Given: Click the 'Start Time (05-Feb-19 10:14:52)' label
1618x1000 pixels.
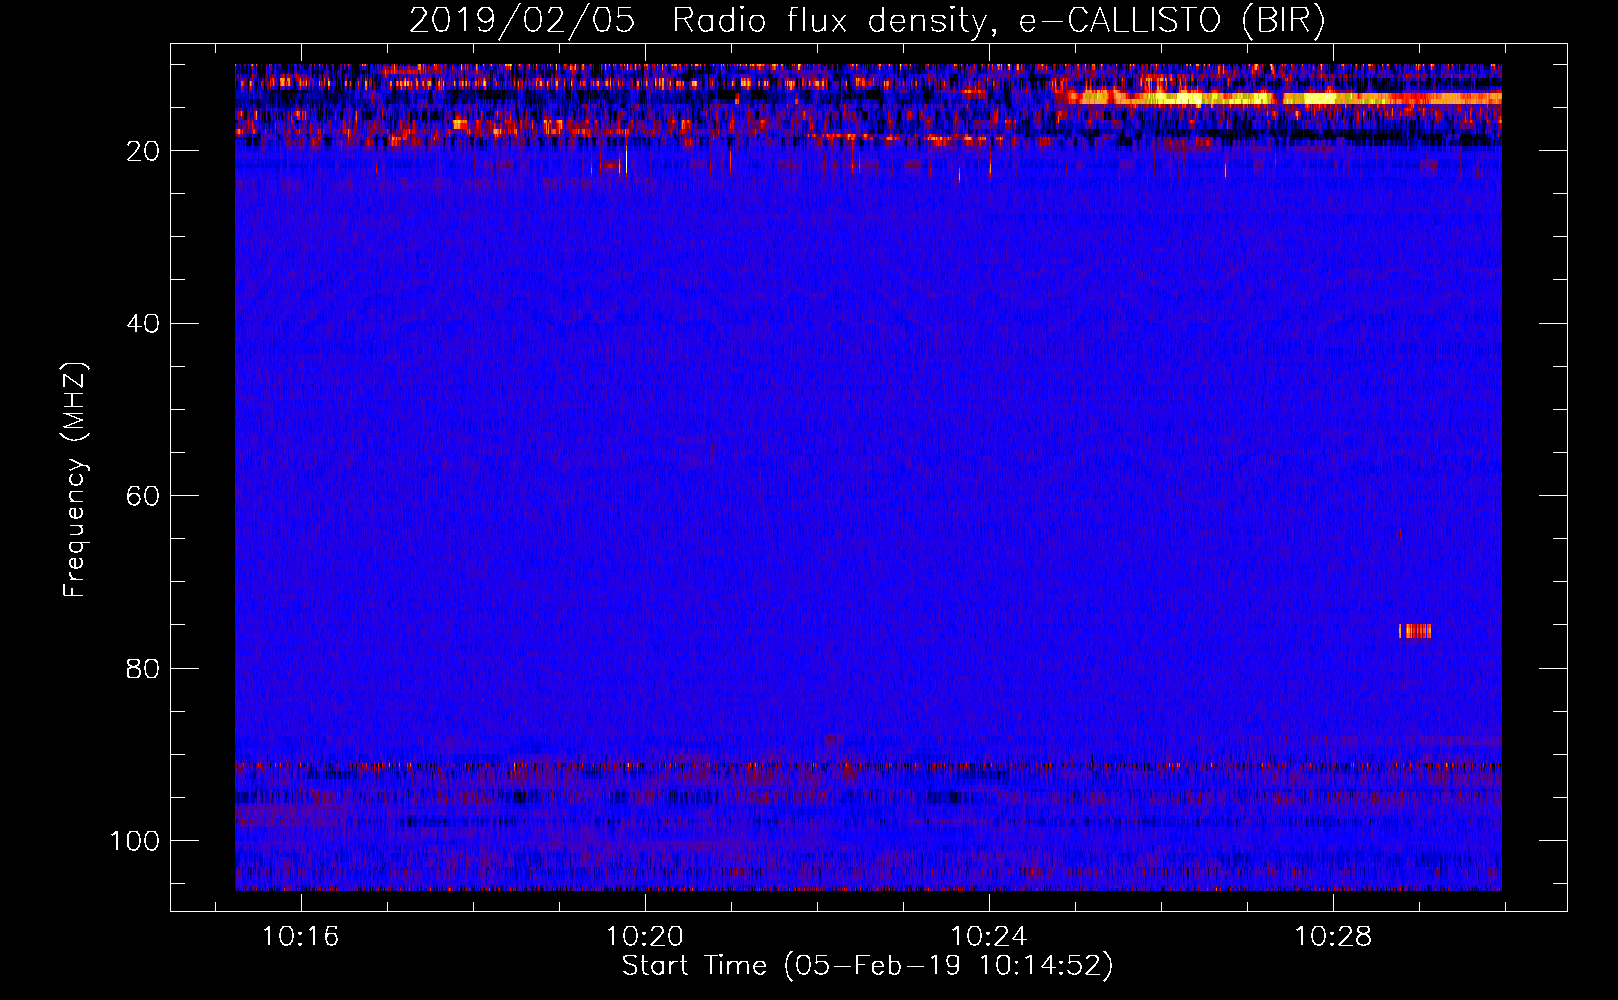Looking at the screenshot, I should click(867, 966).
